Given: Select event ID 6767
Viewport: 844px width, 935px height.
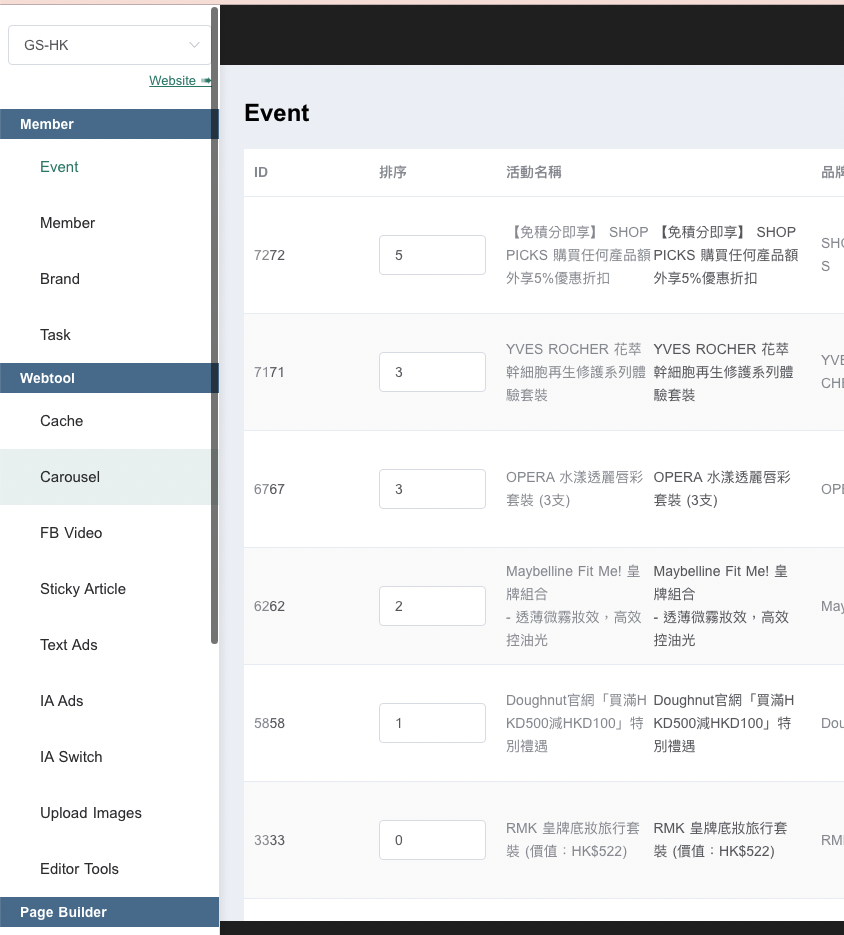Looking at the screenshot, I should click(x=270, y=489).
